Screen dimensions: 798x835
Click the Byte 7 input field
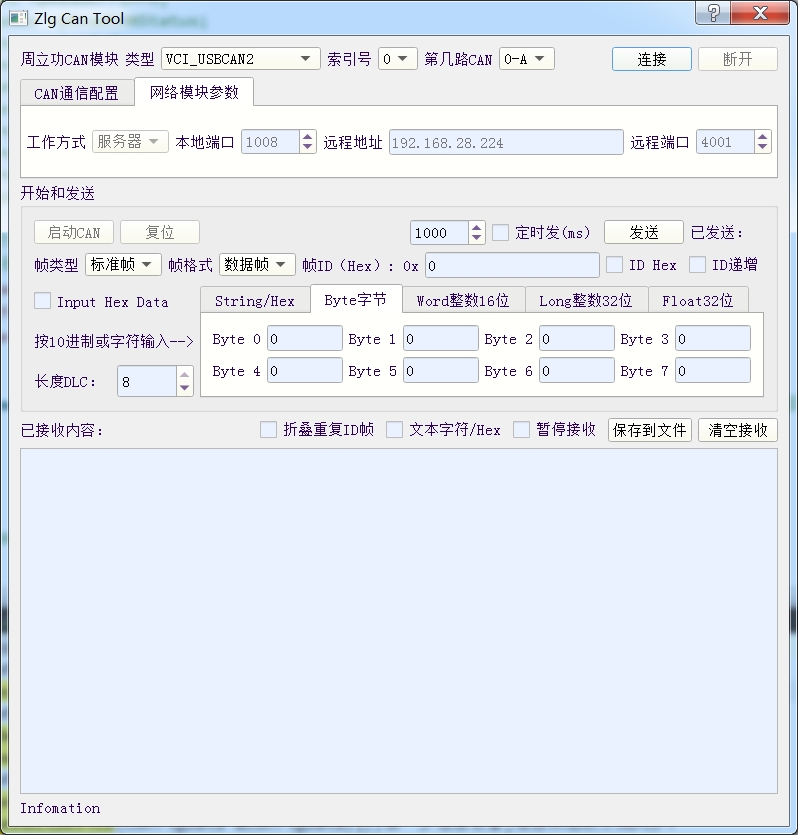(713, 371)
